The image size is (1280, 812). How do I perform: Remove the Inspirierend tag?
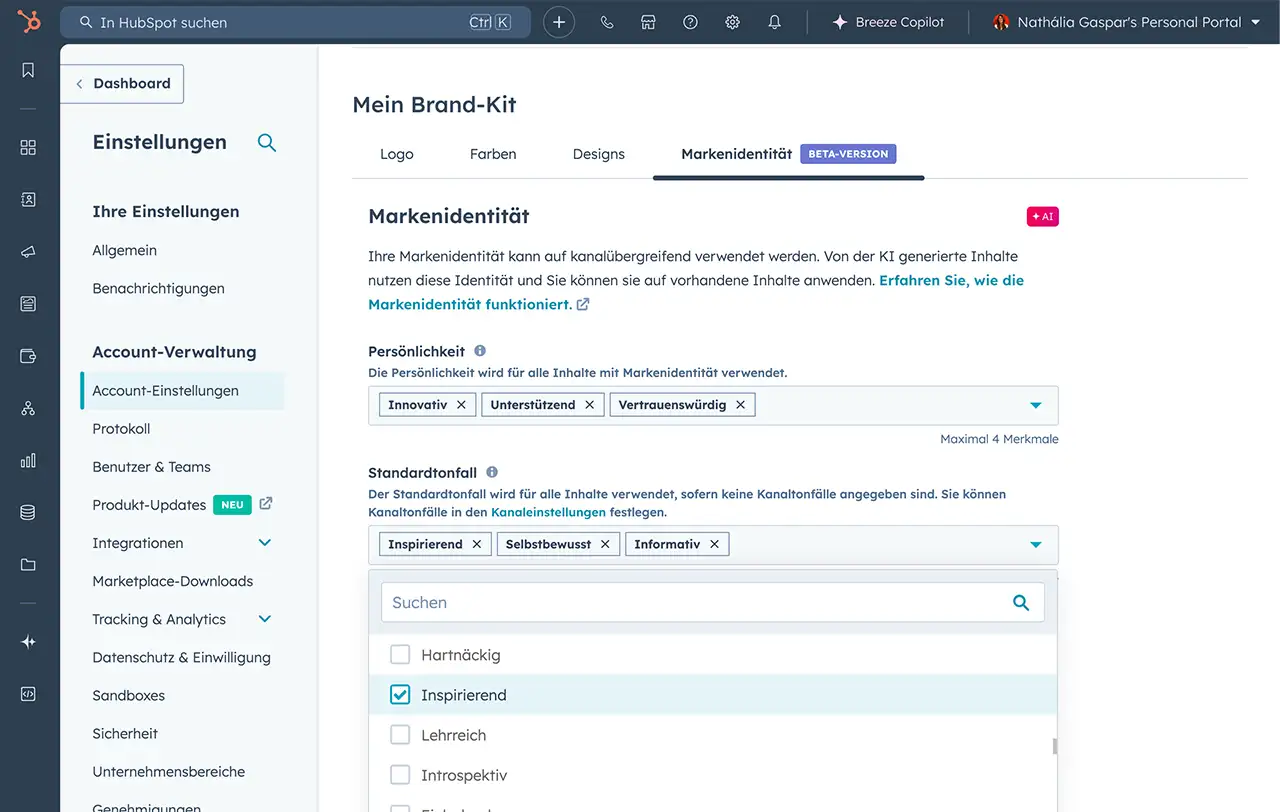tap(476, 544)
